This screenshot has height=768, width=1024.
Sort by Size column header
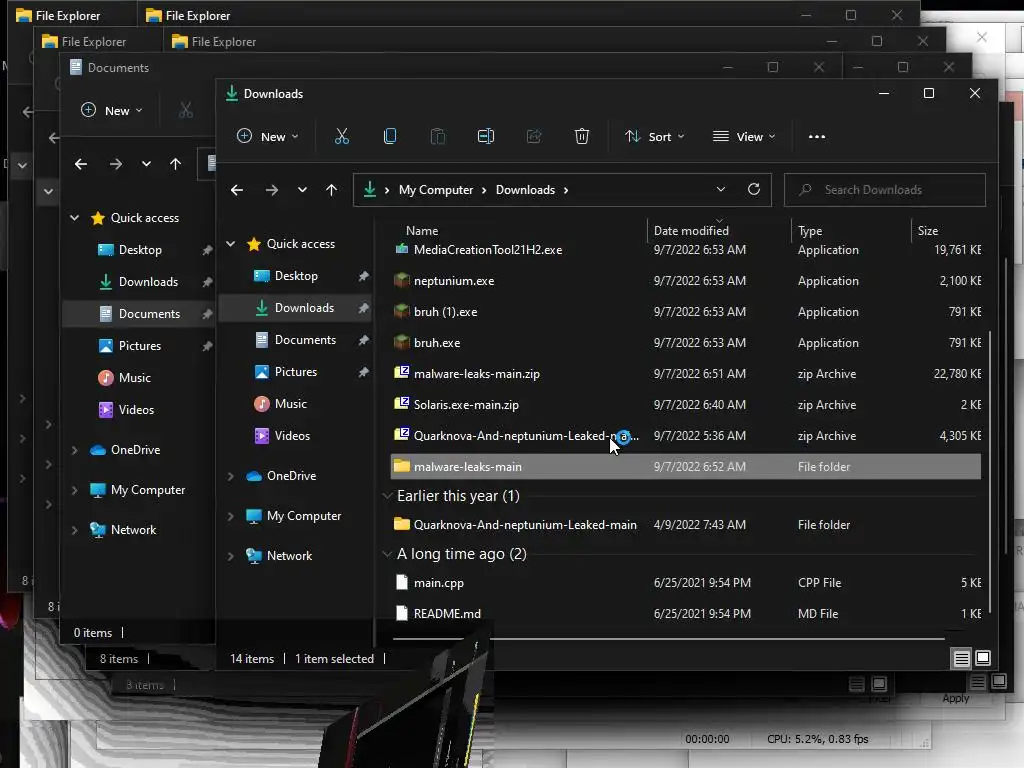click(927, 231)
